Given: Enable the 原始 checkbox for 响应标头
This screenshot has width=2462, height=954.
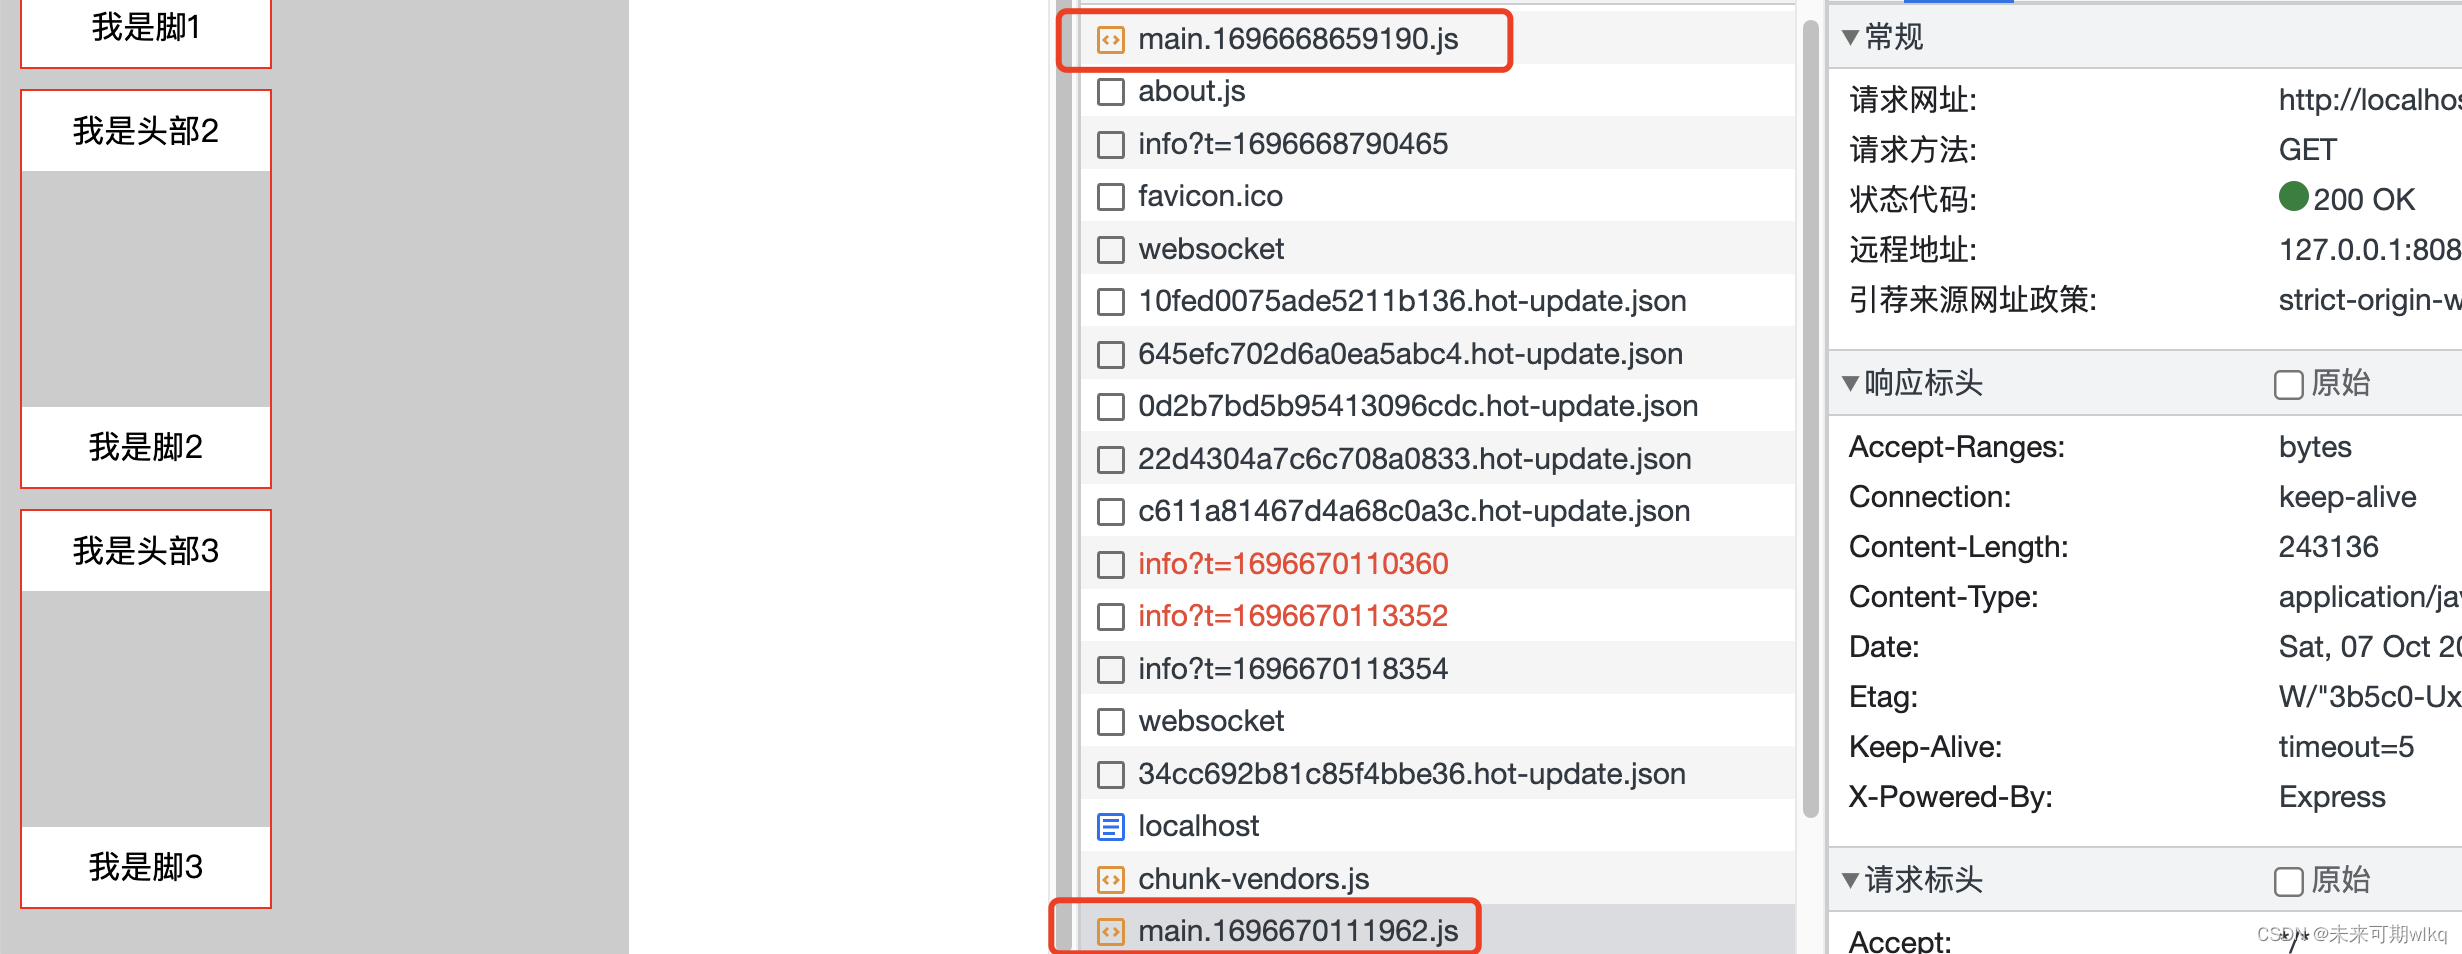Looking at the screenshot, I should click(2288, 385).
